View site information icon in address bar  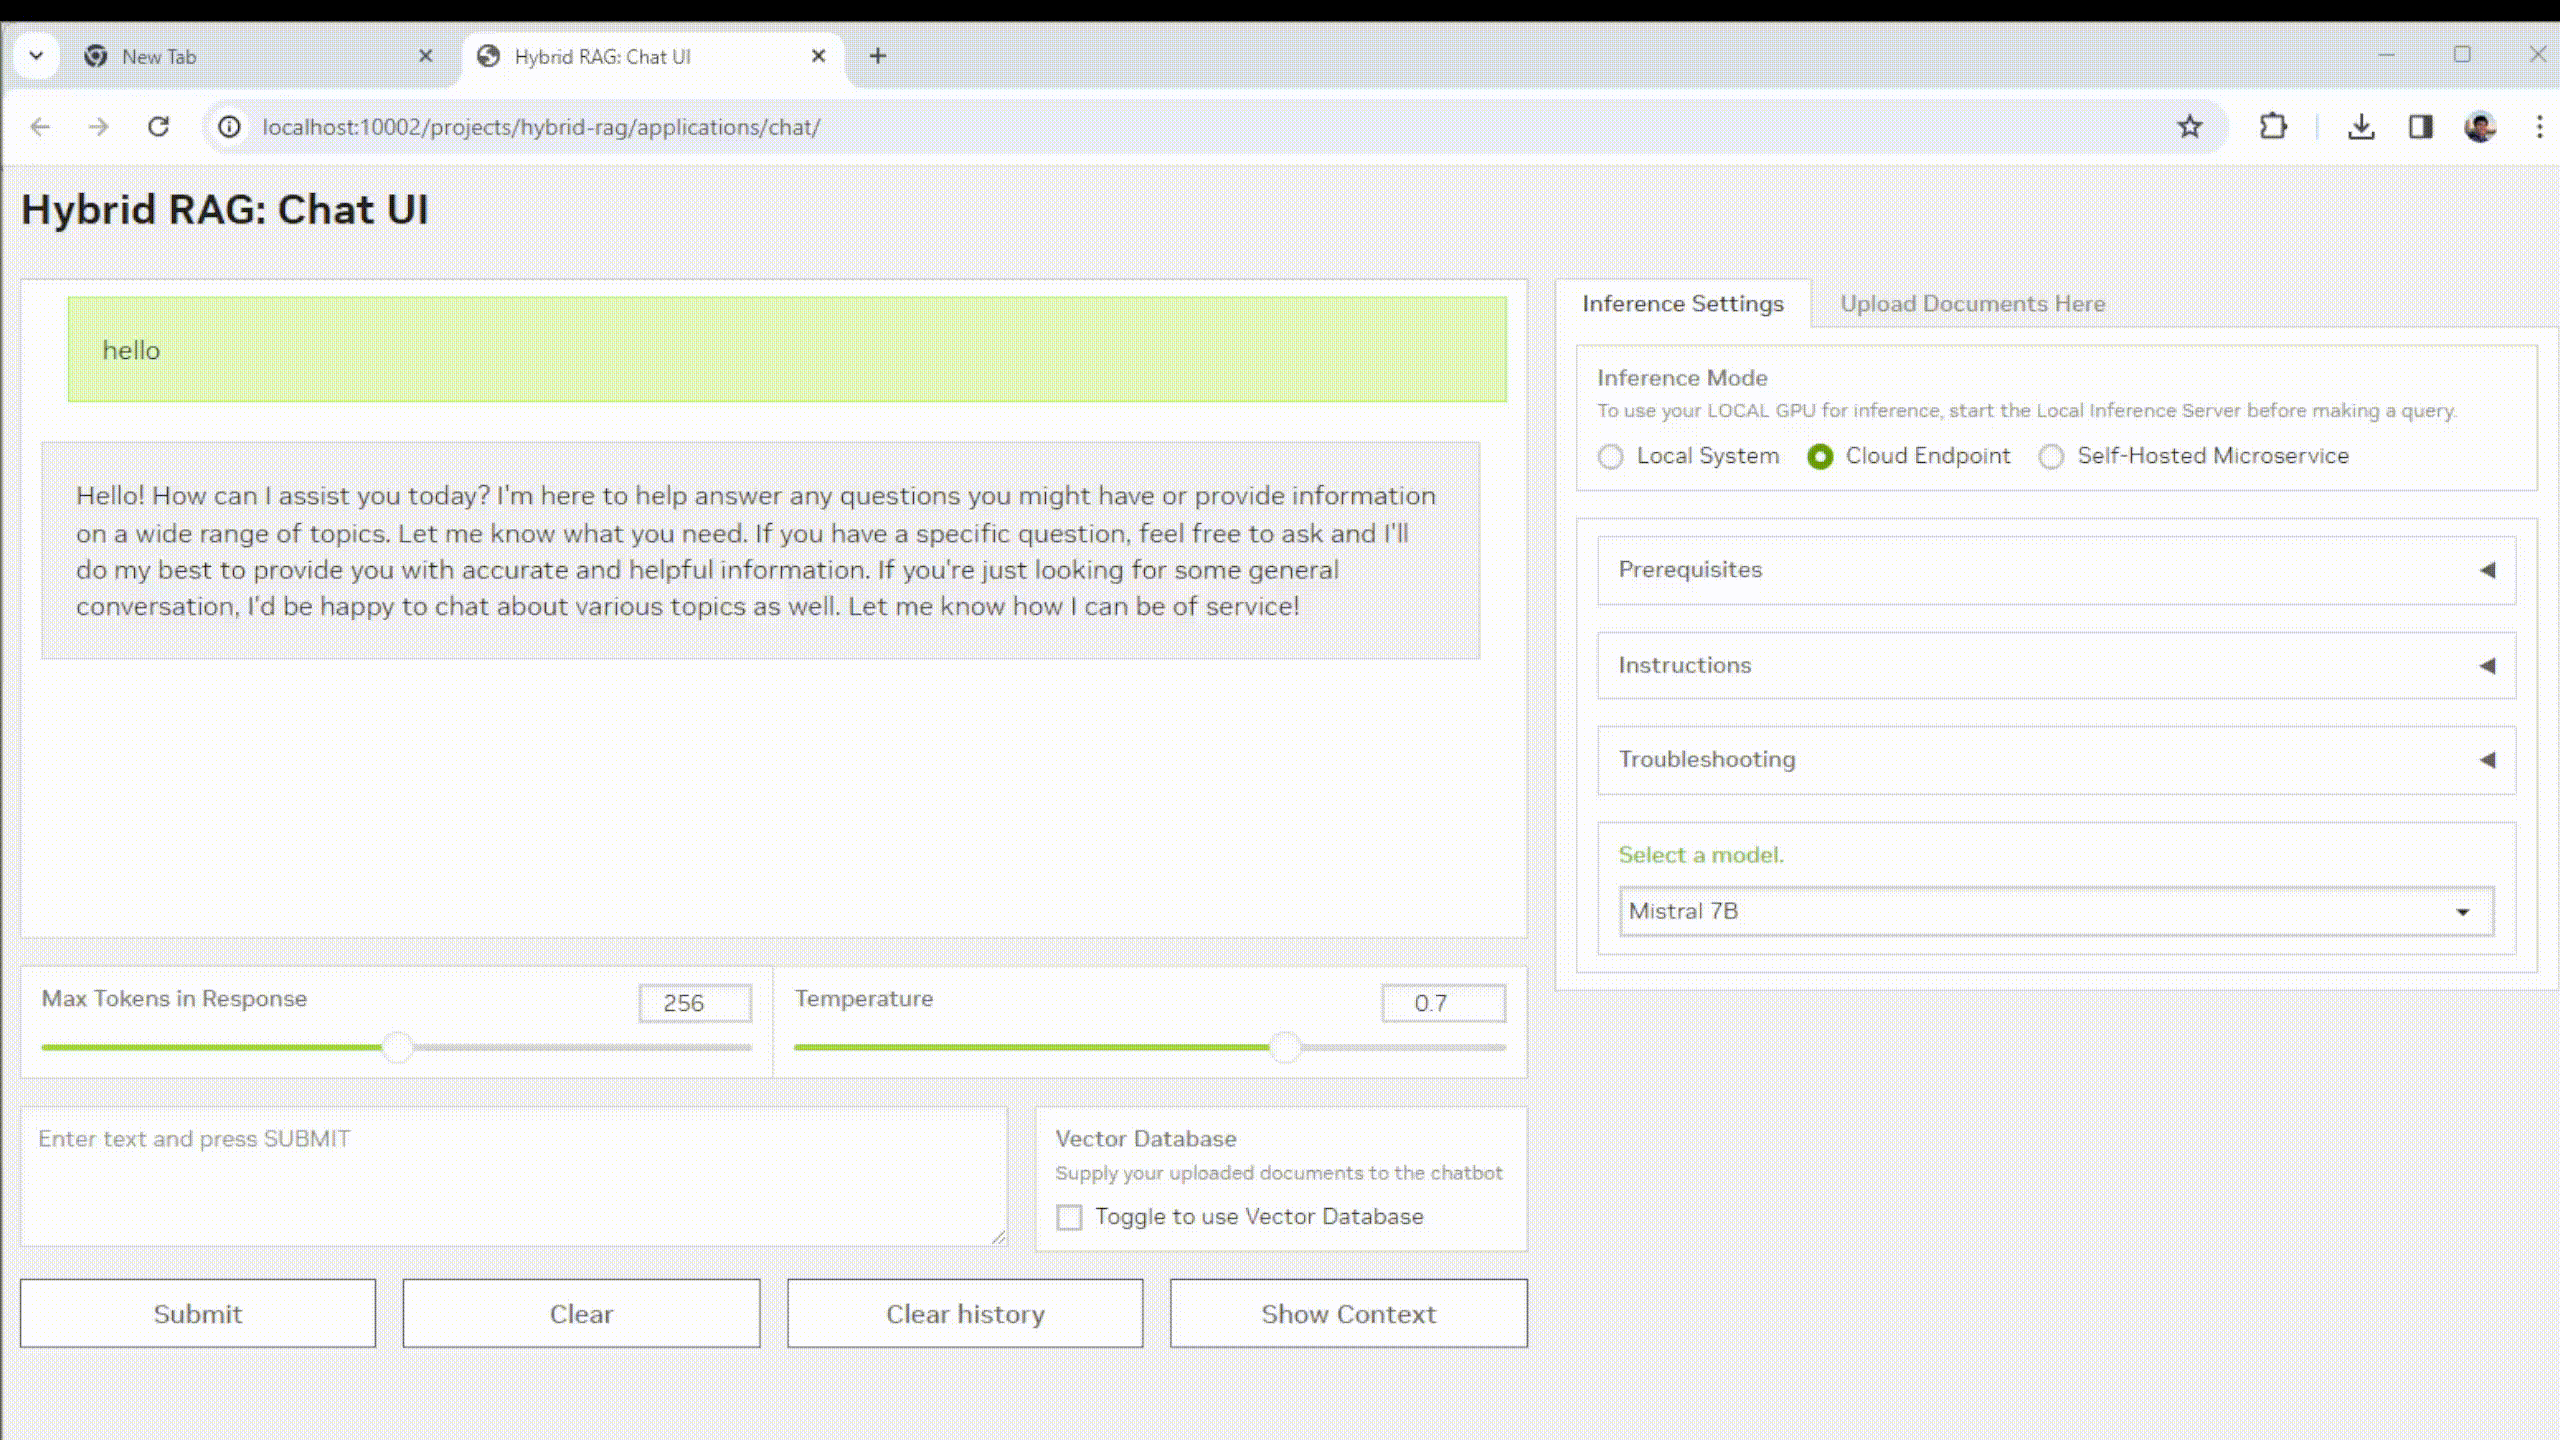(x=230, y=127)
